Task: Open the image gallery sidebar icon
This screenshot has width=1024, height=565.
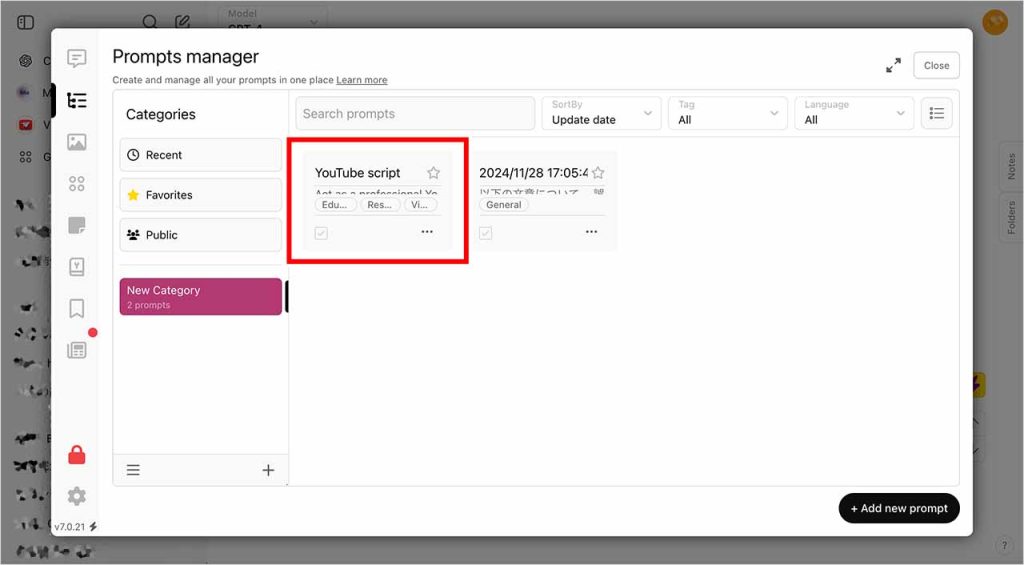Action: point(77,142)
